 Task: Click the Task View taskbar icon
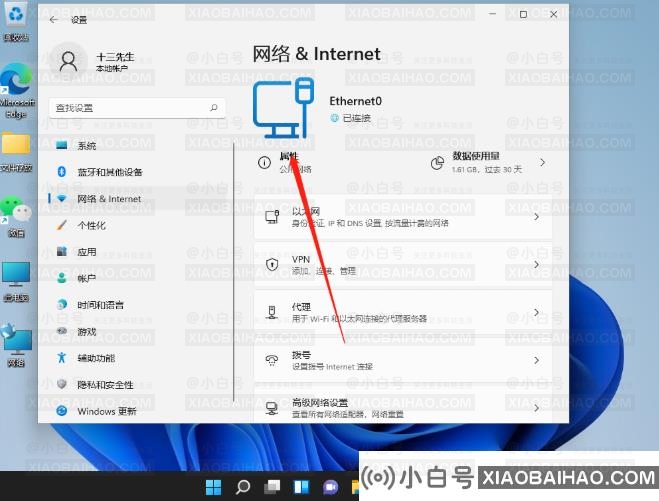tap(272, 487)
